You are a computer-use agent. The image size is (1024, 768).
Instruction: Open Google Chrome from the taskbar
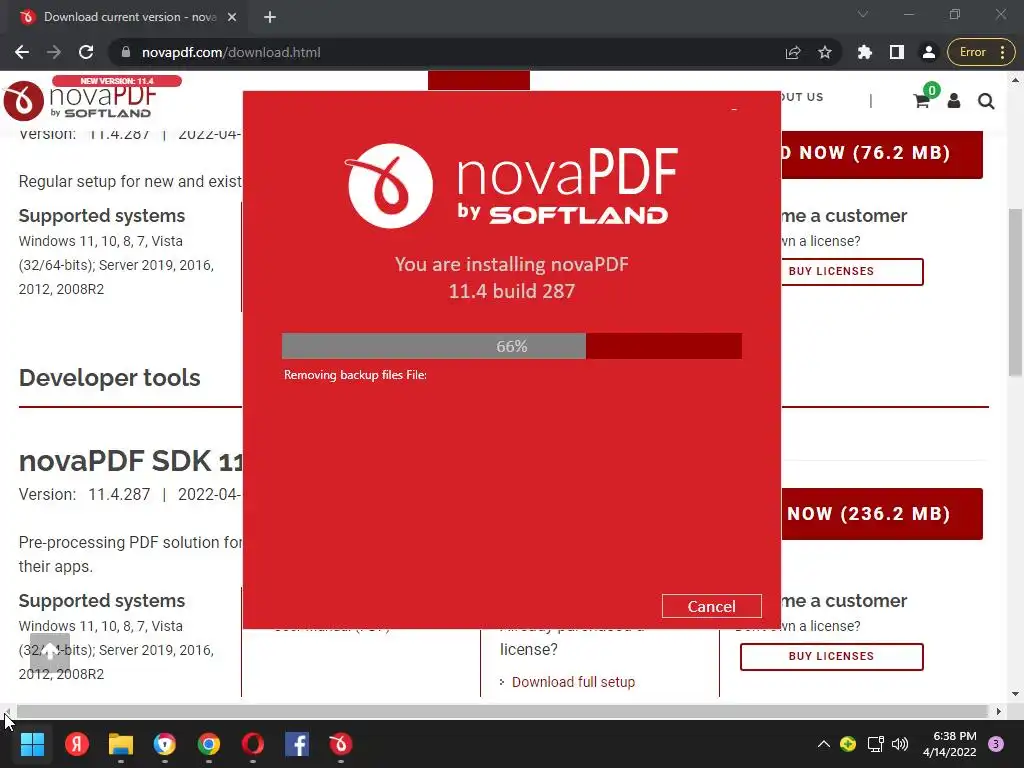coord(209,744)
